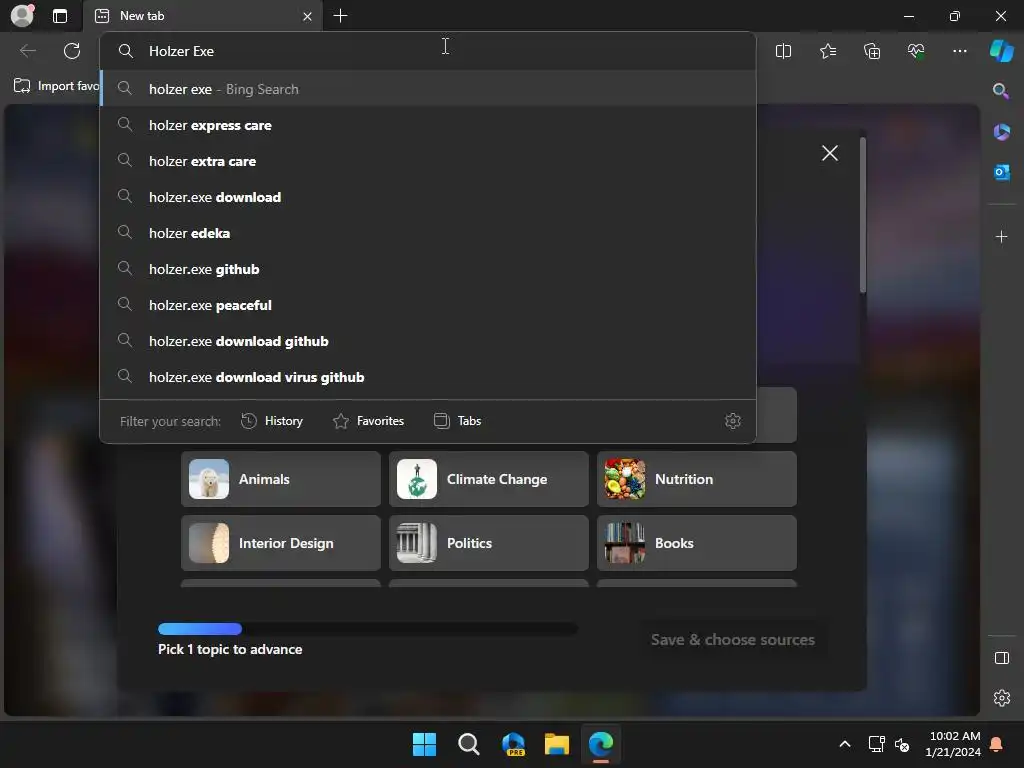Select suggestion holzer.exe download
This screenshot has width=1024, height=768.
428,197
